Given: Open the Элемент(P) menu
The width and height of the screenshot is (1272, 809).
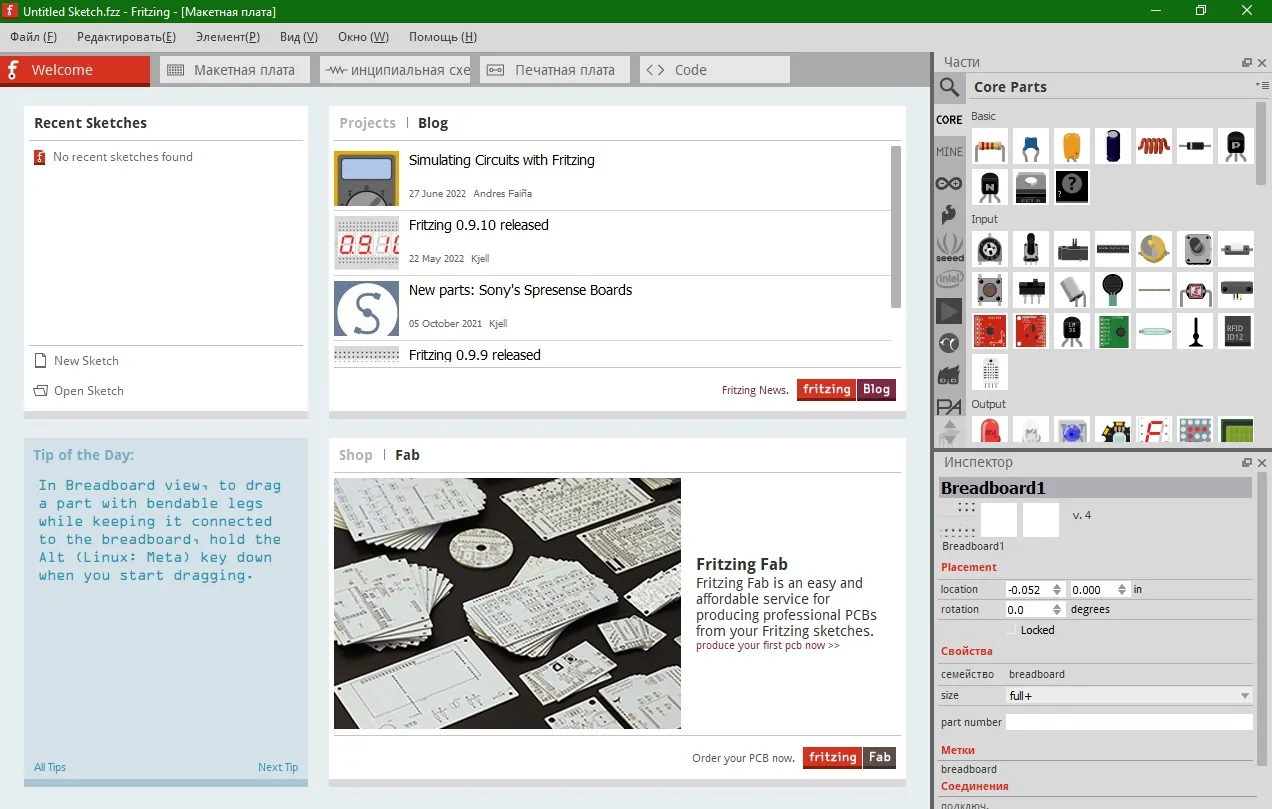Looking at the screenshot, I should click(x=228, y=37).
